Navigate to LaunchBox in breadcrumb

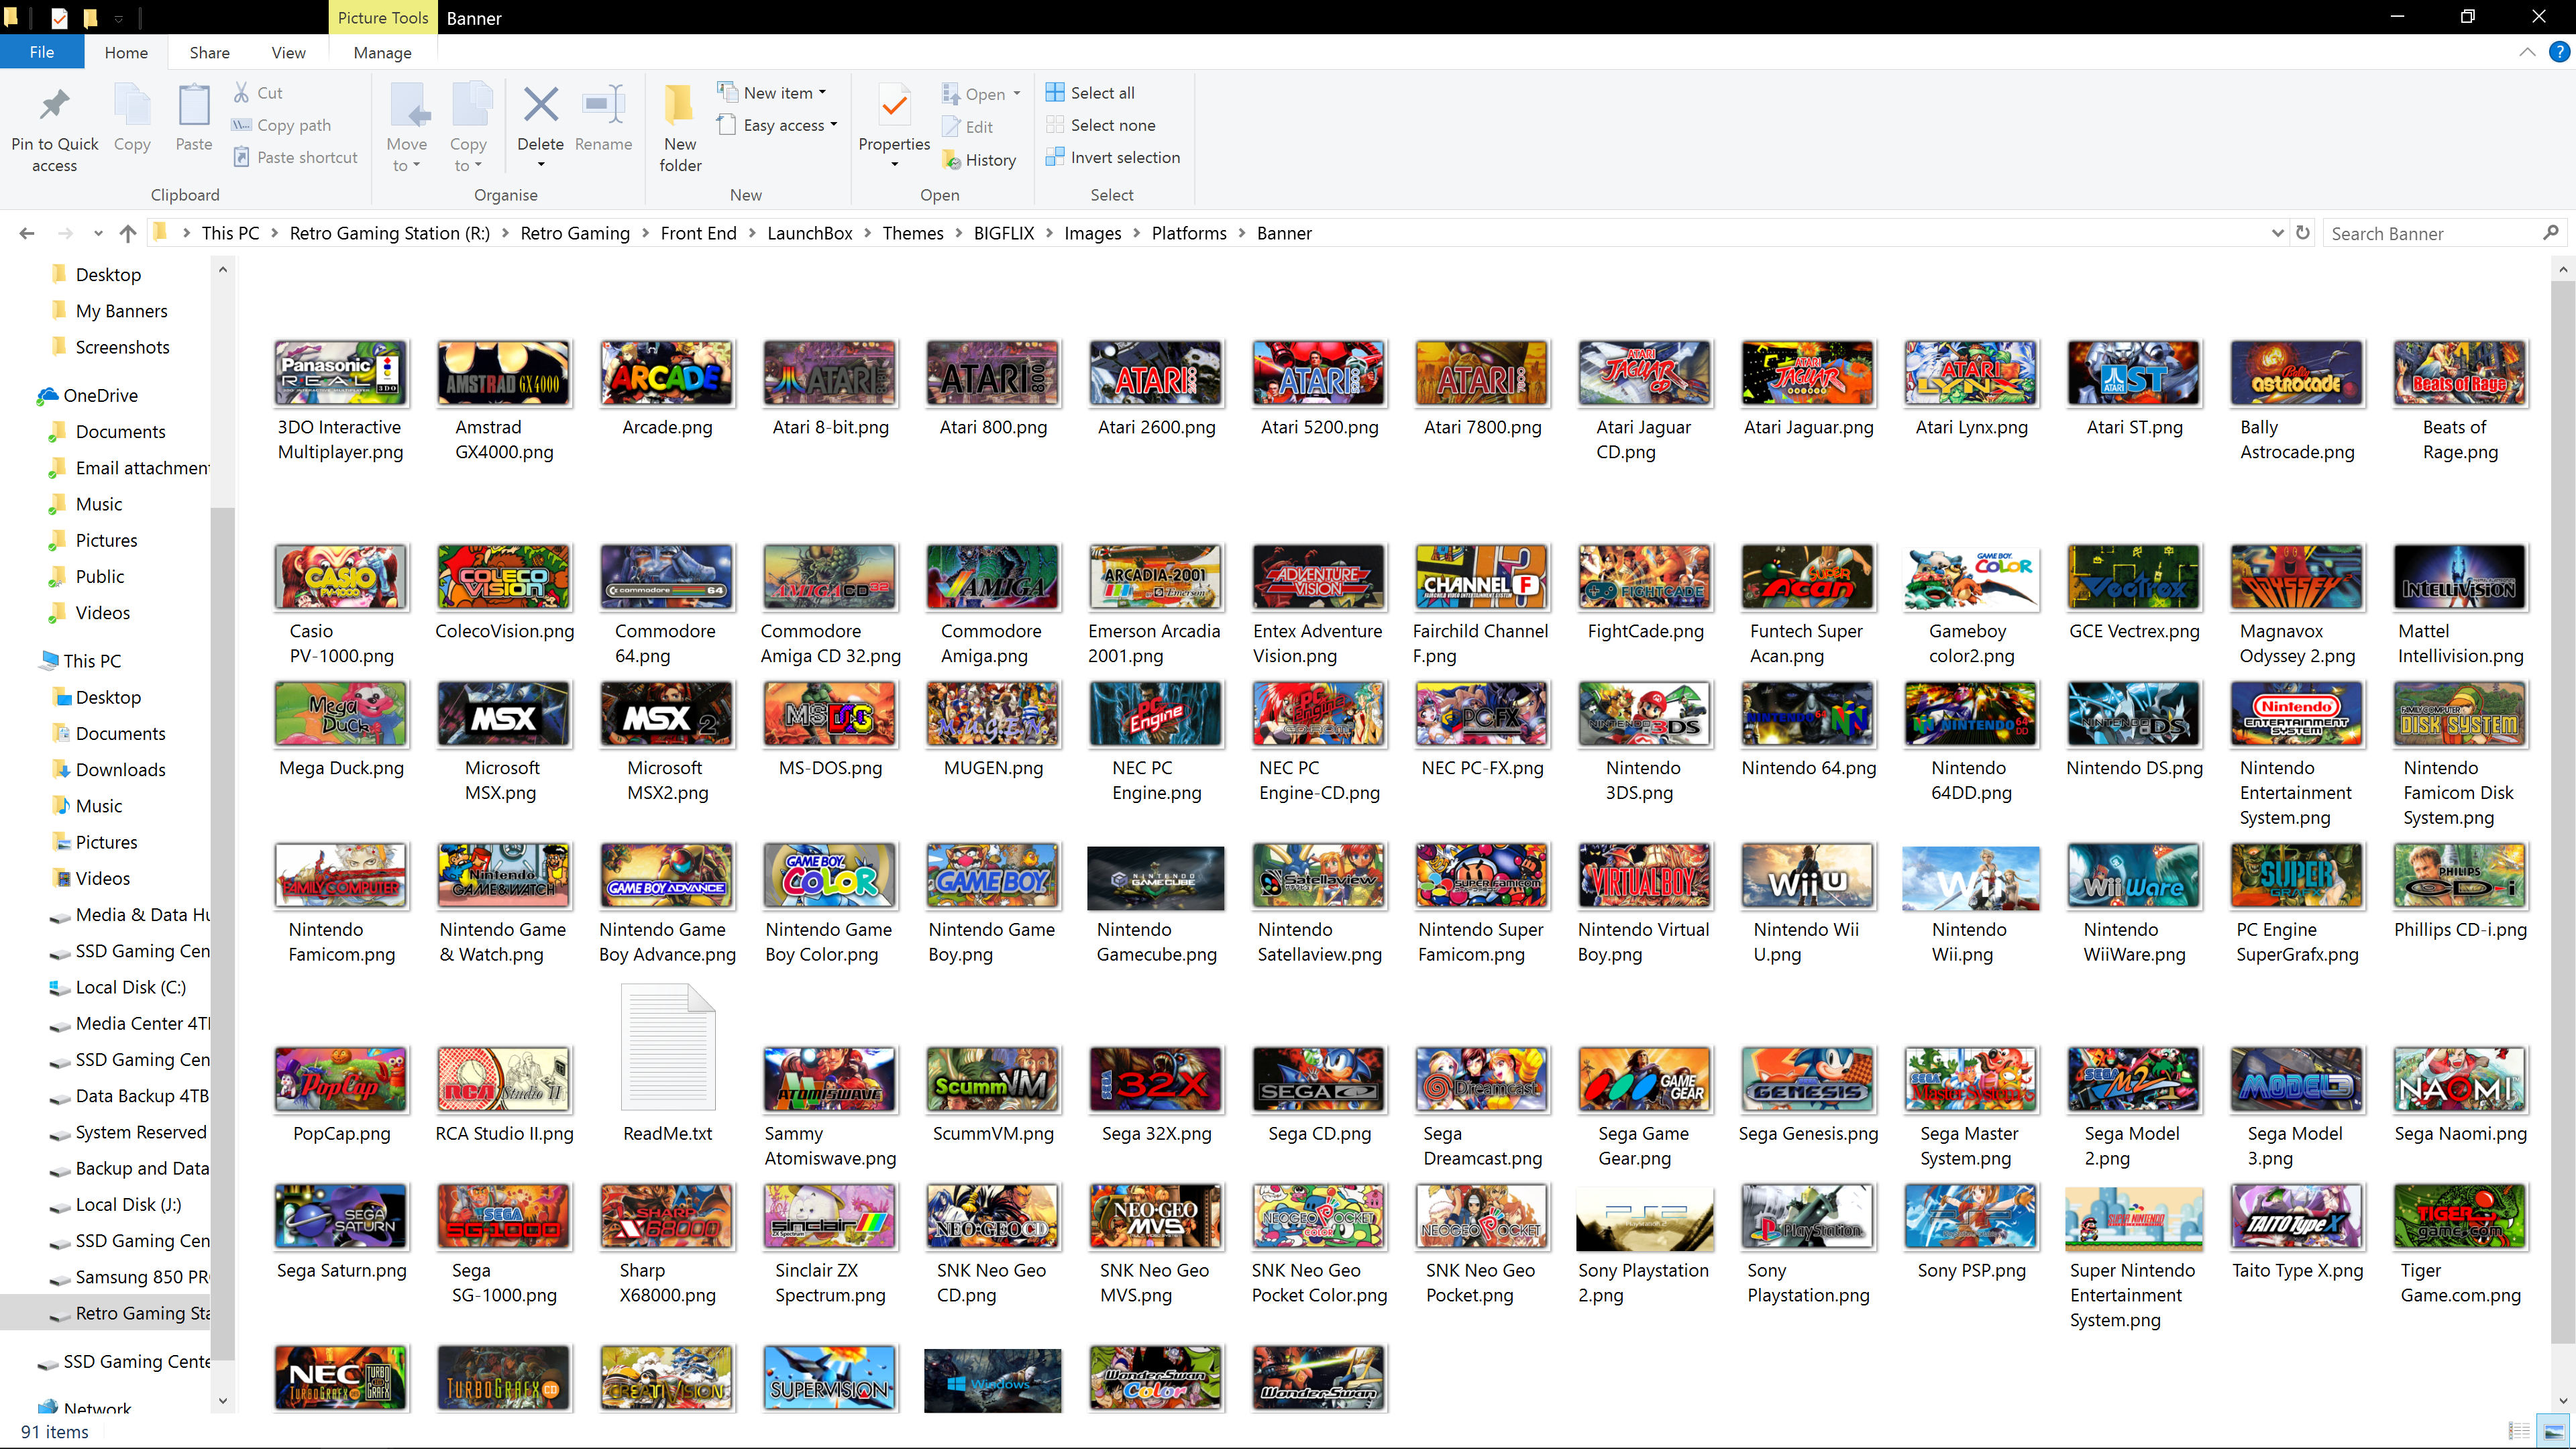(809, 233)
